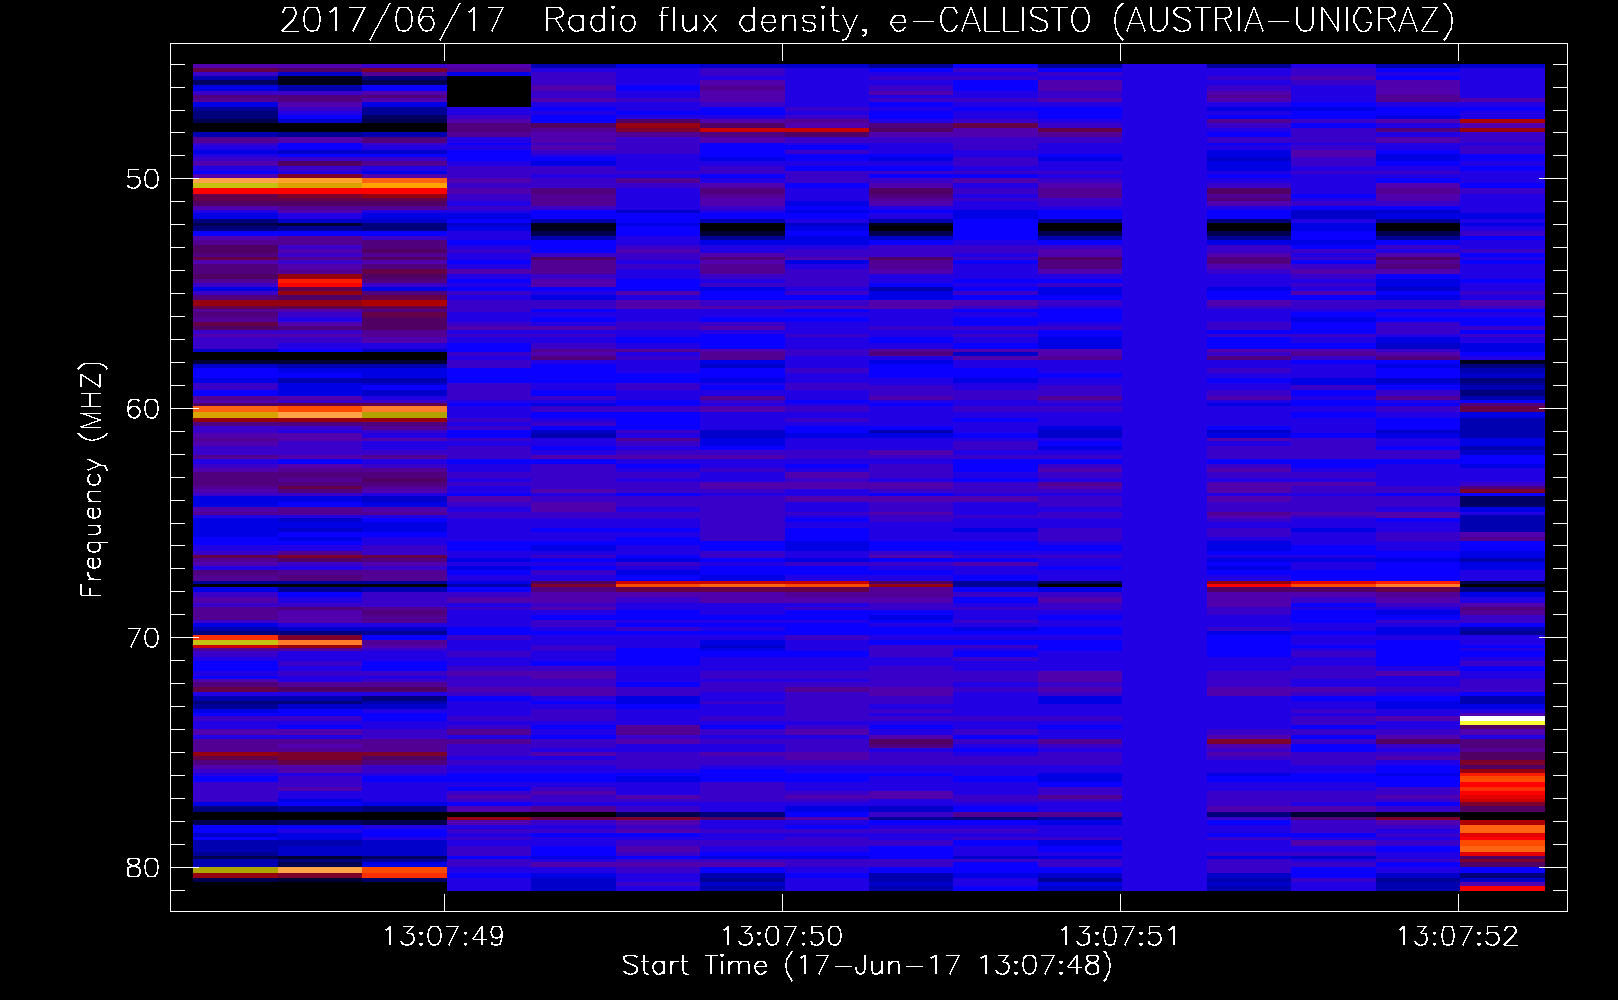Image resolution: width=1618 pixels, height=1000 pixels.
Task: Click the '13:07:49' time tick label
Action: 444,936
